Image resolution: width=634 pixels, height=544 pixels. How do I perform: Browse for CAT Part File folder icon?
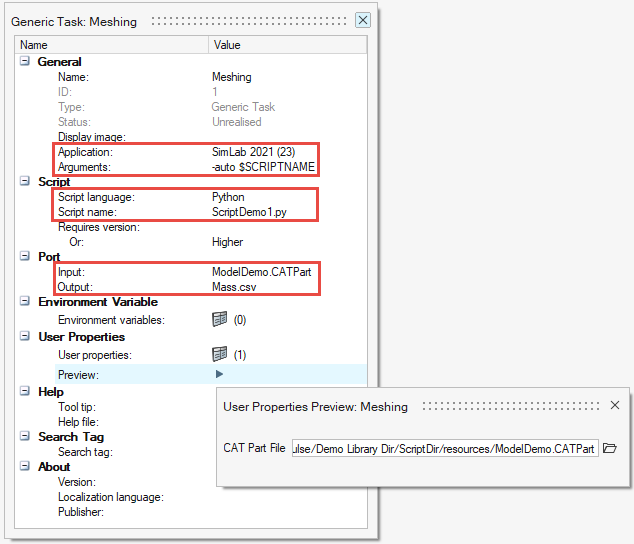611,448
